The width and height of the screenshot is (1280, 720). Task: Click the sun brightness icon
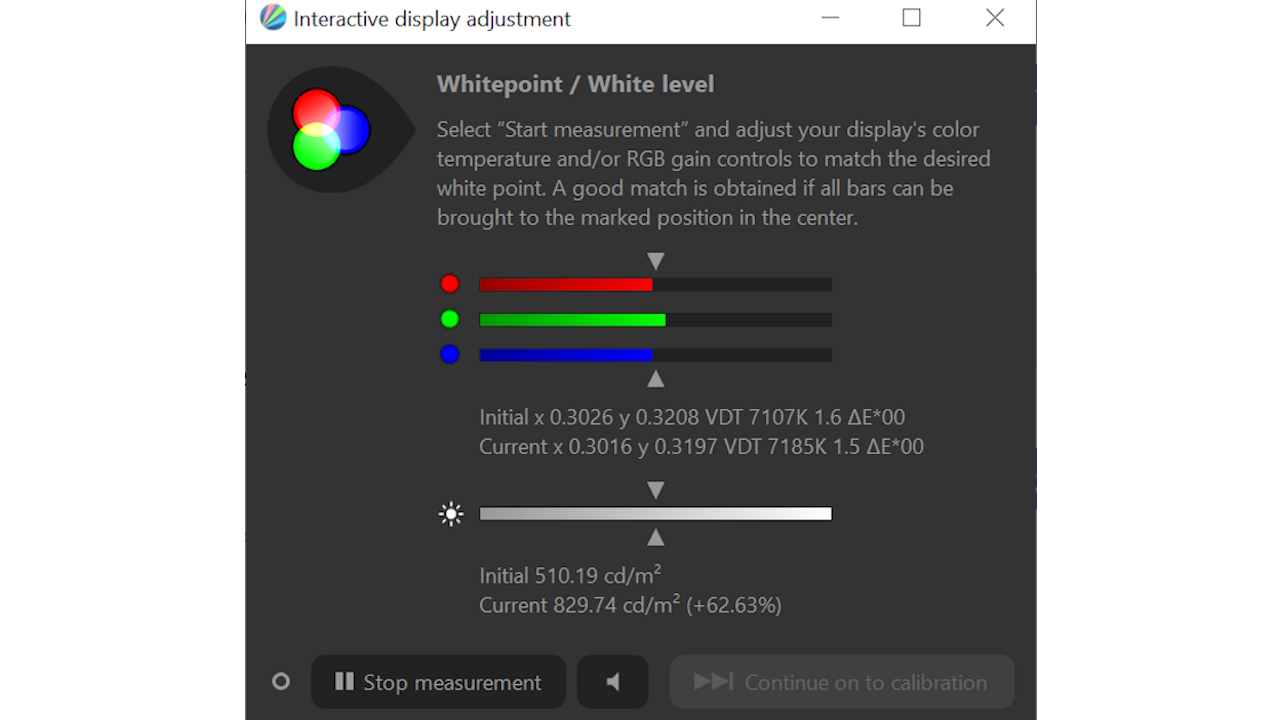(x=451, y=514)
